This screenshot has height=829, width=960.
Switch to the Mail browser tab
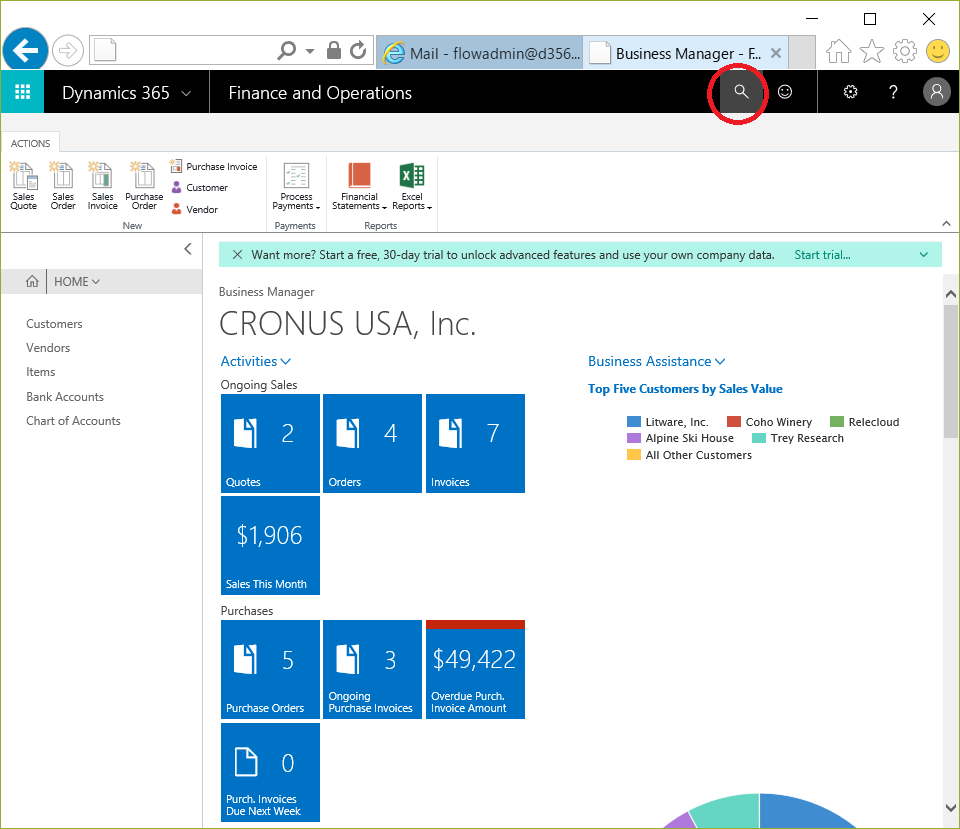tap(481, 53)
